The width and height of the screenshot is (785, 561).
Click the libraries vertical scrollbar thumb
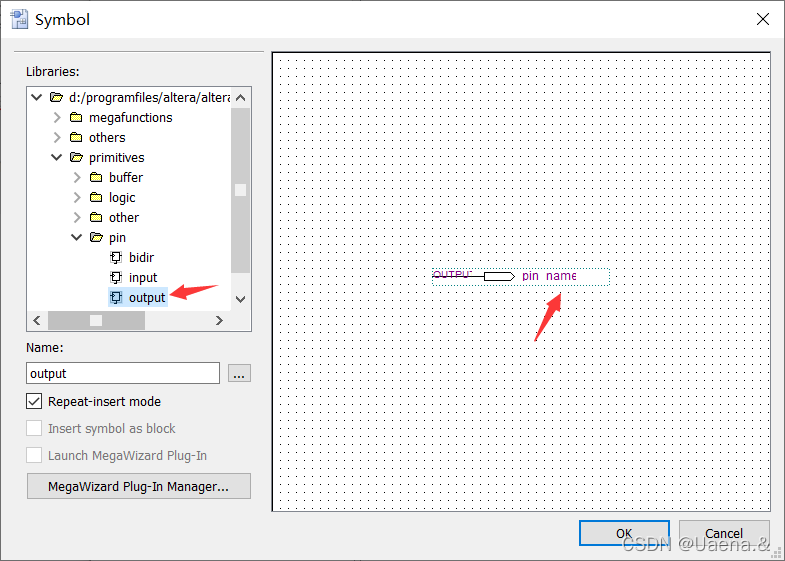(240, 190)
